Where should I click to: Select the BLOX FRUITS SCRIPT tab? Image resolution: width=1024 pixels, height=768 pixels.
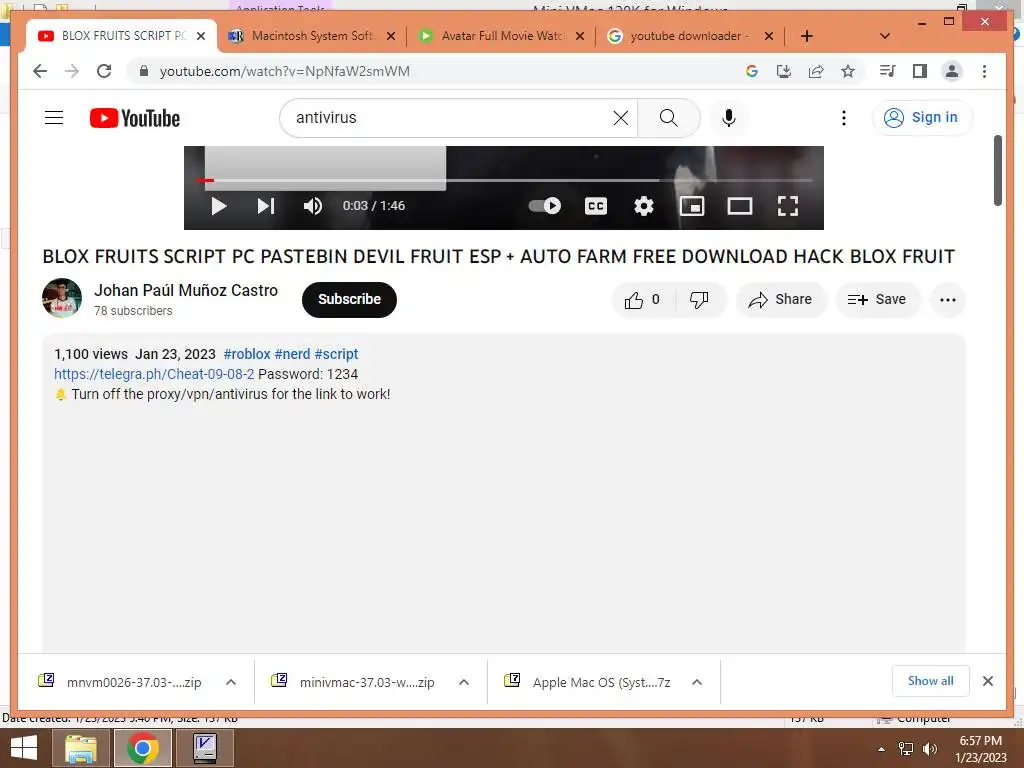(x=123, y=36)
